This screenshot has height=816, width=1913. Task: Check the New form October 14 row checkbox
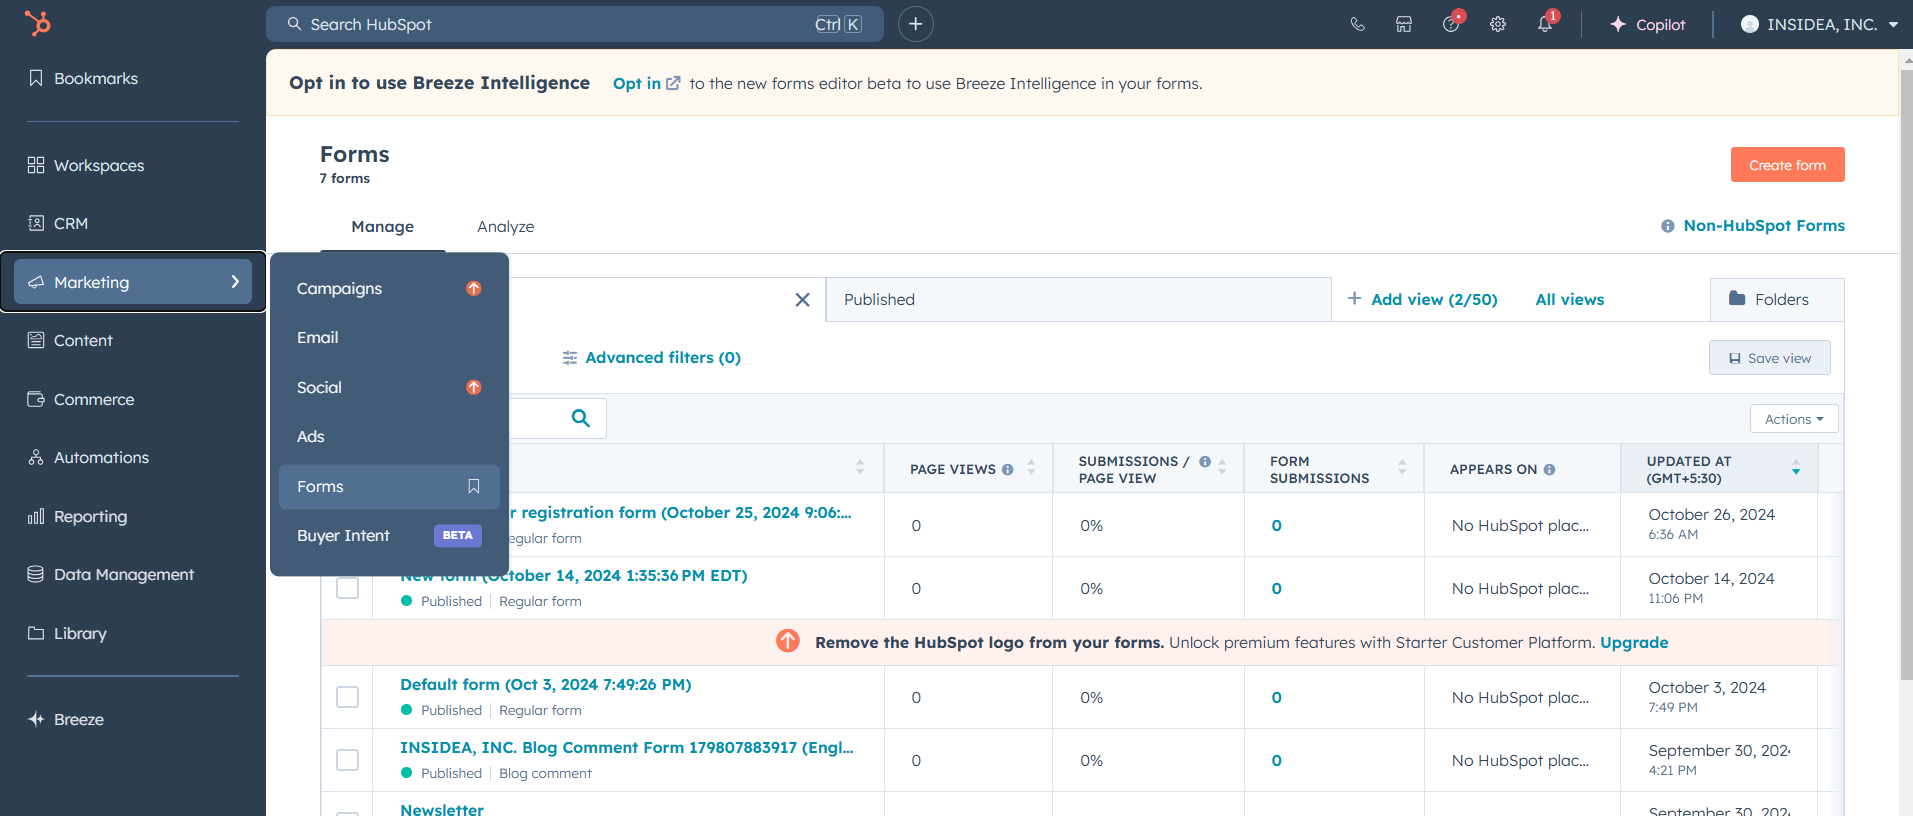[347, 588]
